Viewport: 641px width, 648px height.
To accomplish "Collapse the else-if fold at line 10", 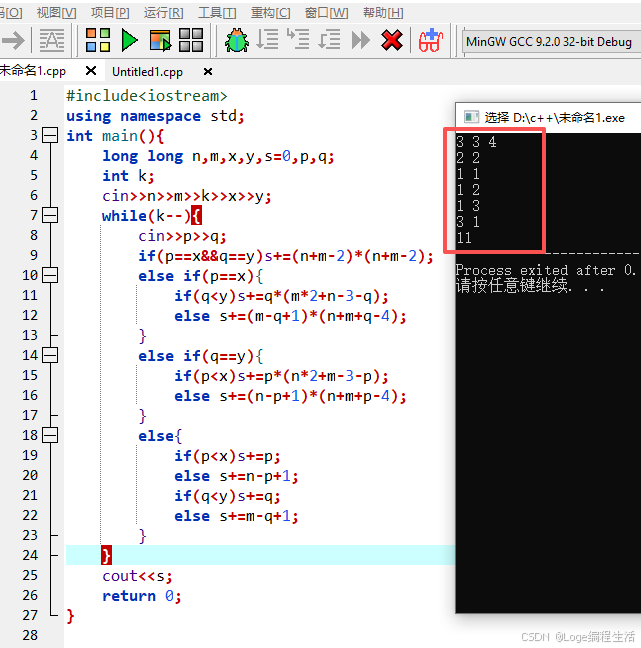I will click(50, 275).
